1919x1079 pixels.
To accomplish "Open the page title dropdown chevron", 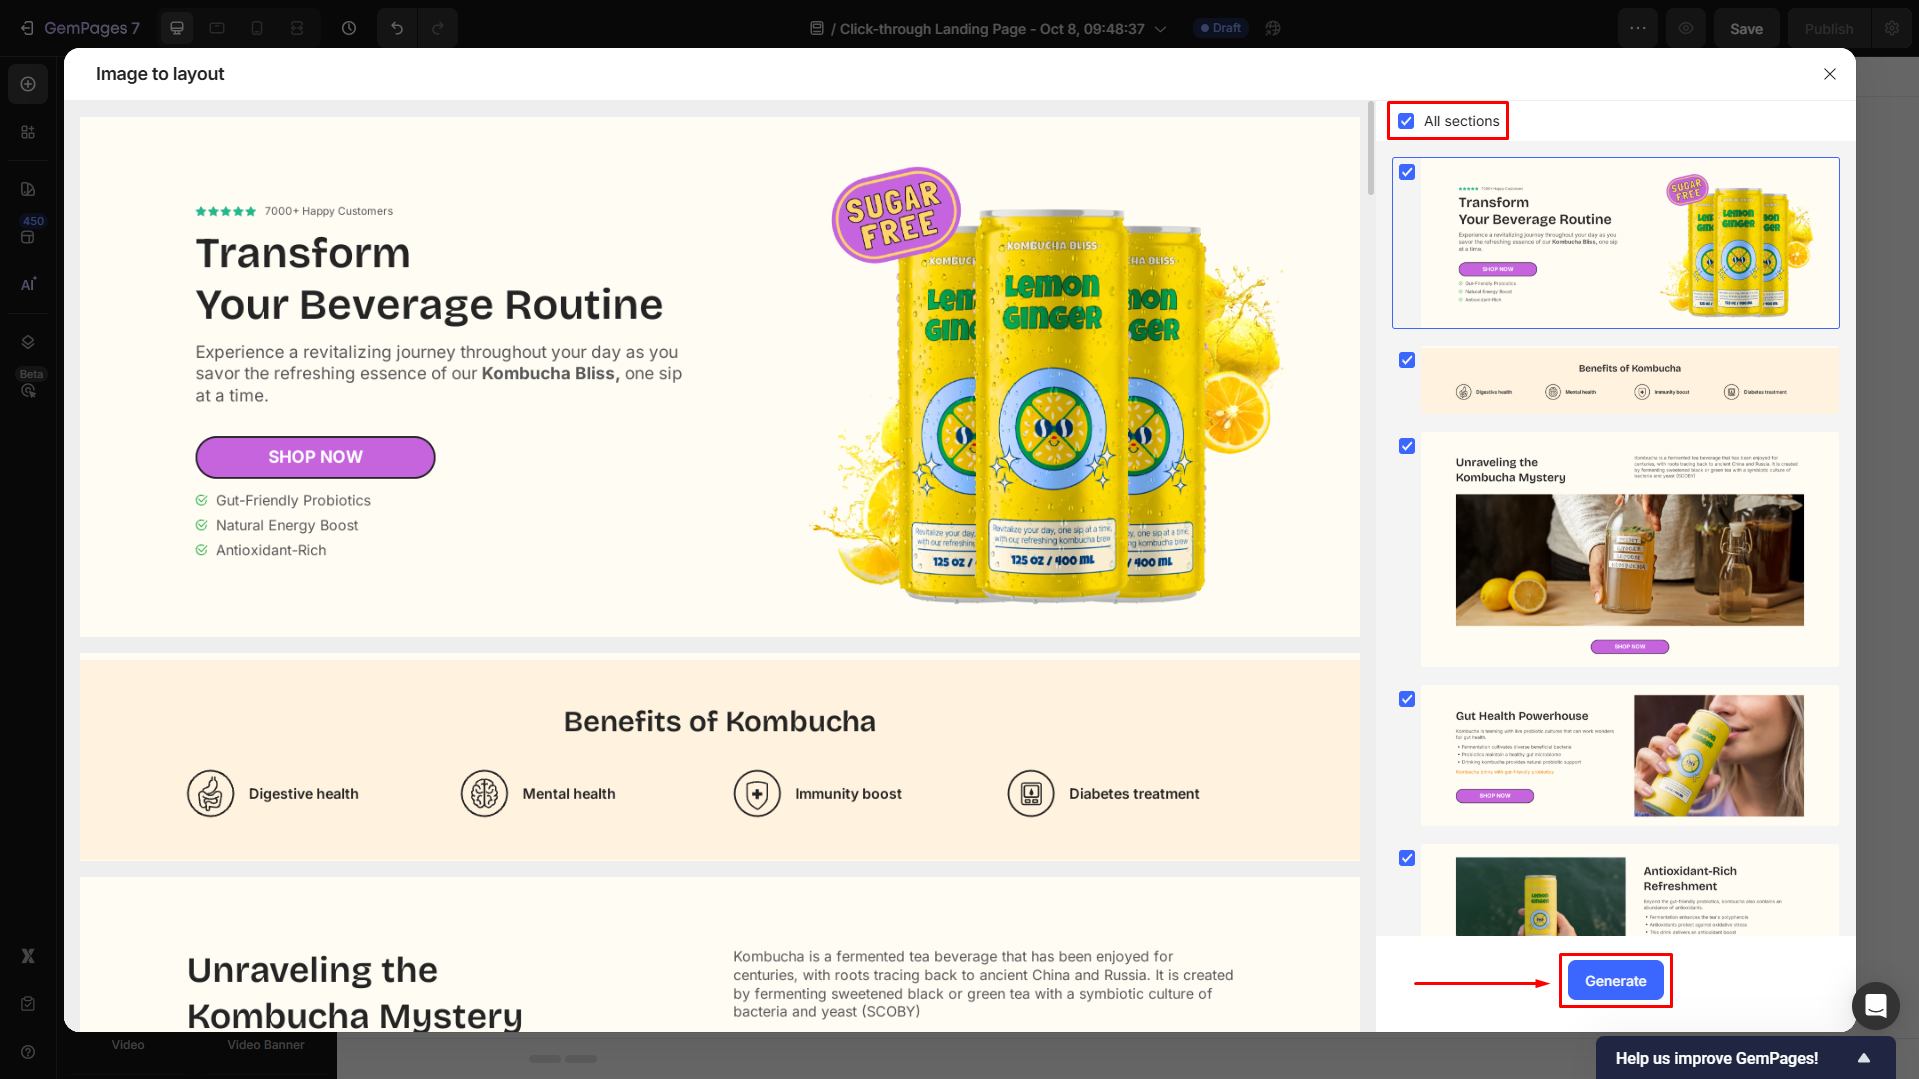I will coord(1161,29).
